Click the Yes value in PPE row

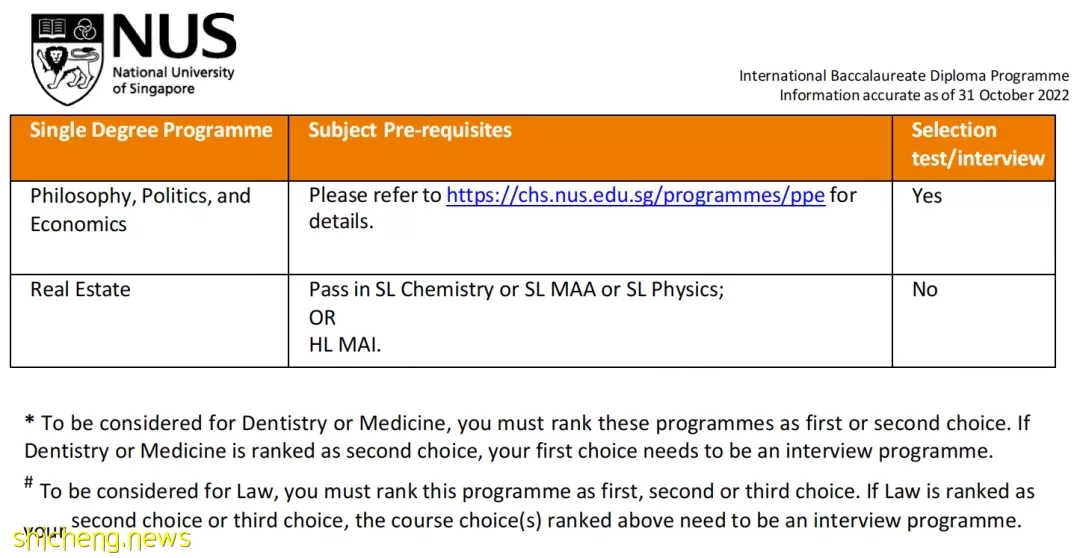click(x=926, y=196)
